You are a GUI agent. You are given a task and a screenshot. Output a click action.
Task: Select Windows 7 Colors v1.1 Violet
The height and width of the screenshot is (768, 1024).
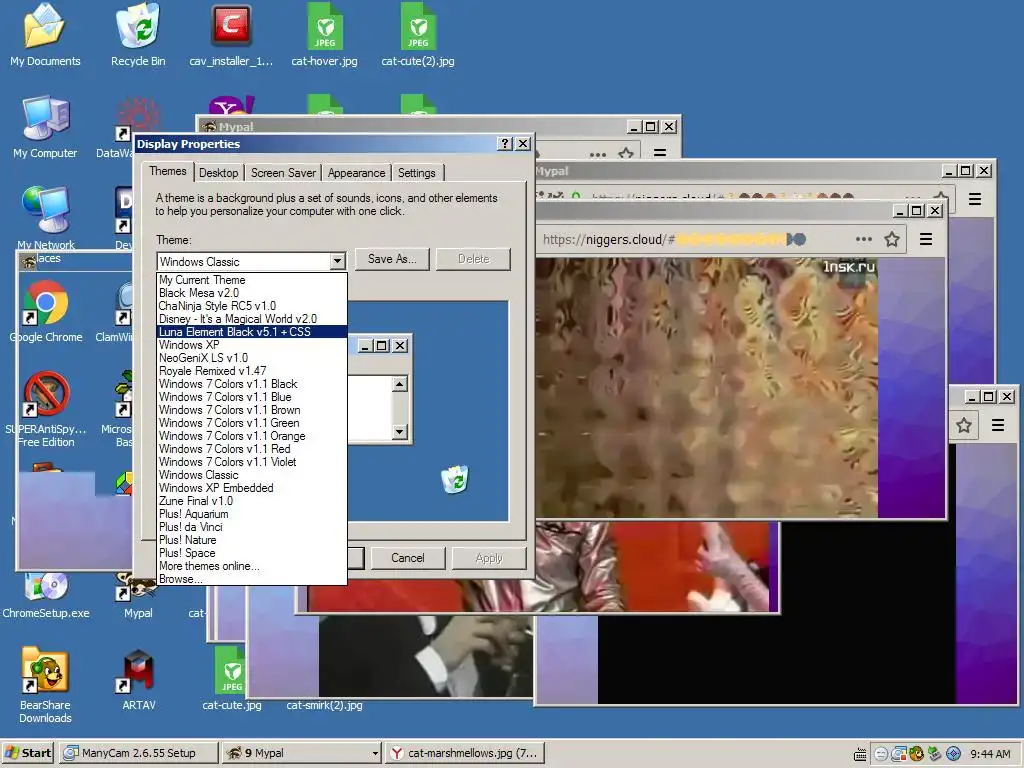tap(252, 462)
